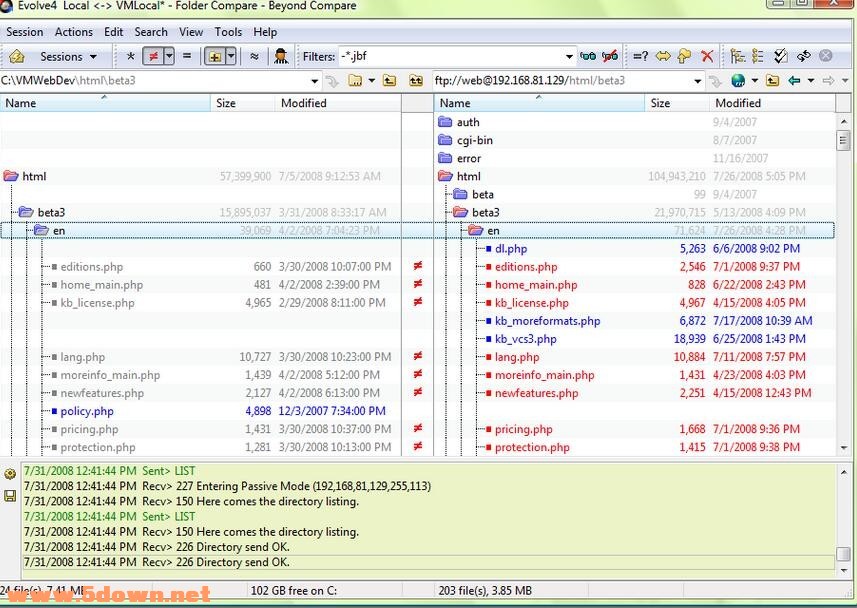Click the red X Delete icon

(x=707, y=56)
